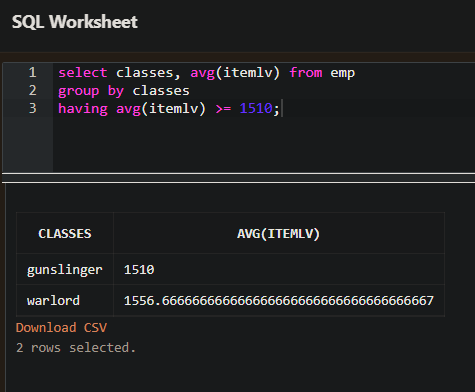This screenshot has width=475, height=392.
Task: Click the 'group' keyword on line 2
Action: (x=79, y=91)
